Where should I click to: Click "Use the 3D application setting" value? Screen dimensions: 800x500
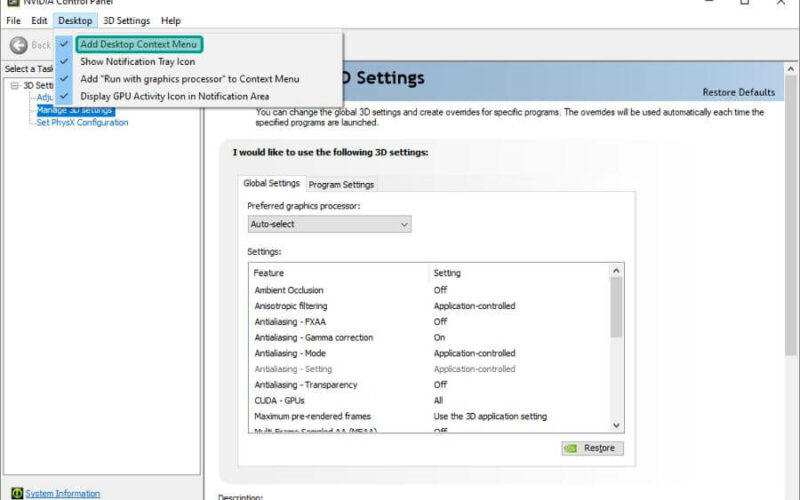click(490, 416)
